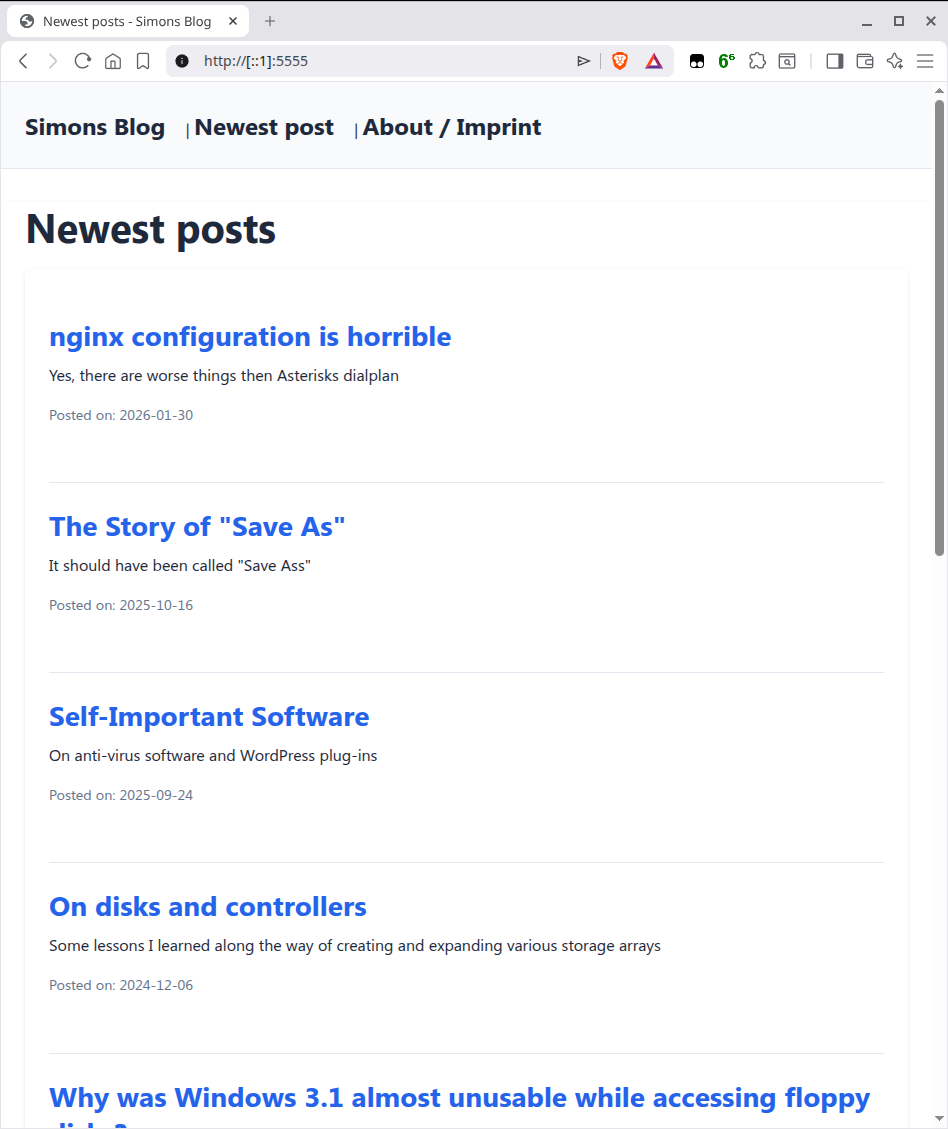Open the Brave Wallet
Screen dimensions: 948x1129
tap(865, 61)
